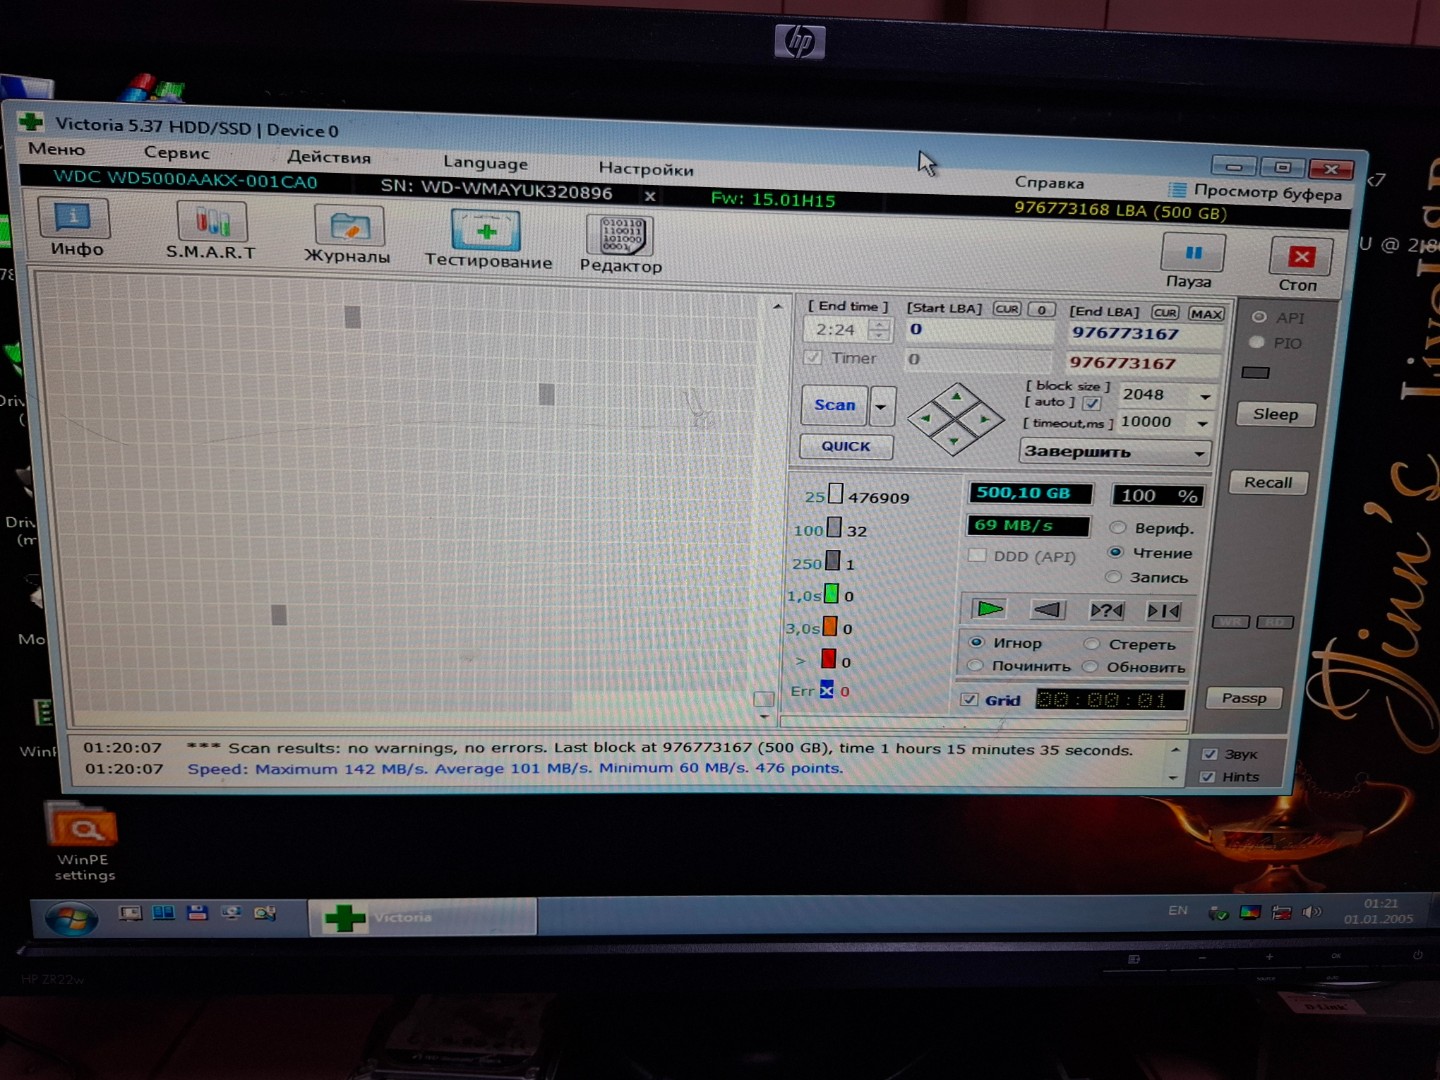The image size is (1440, 1080).
Task: Select the Починить remap radio option
Action: click(x=975, y=666)
